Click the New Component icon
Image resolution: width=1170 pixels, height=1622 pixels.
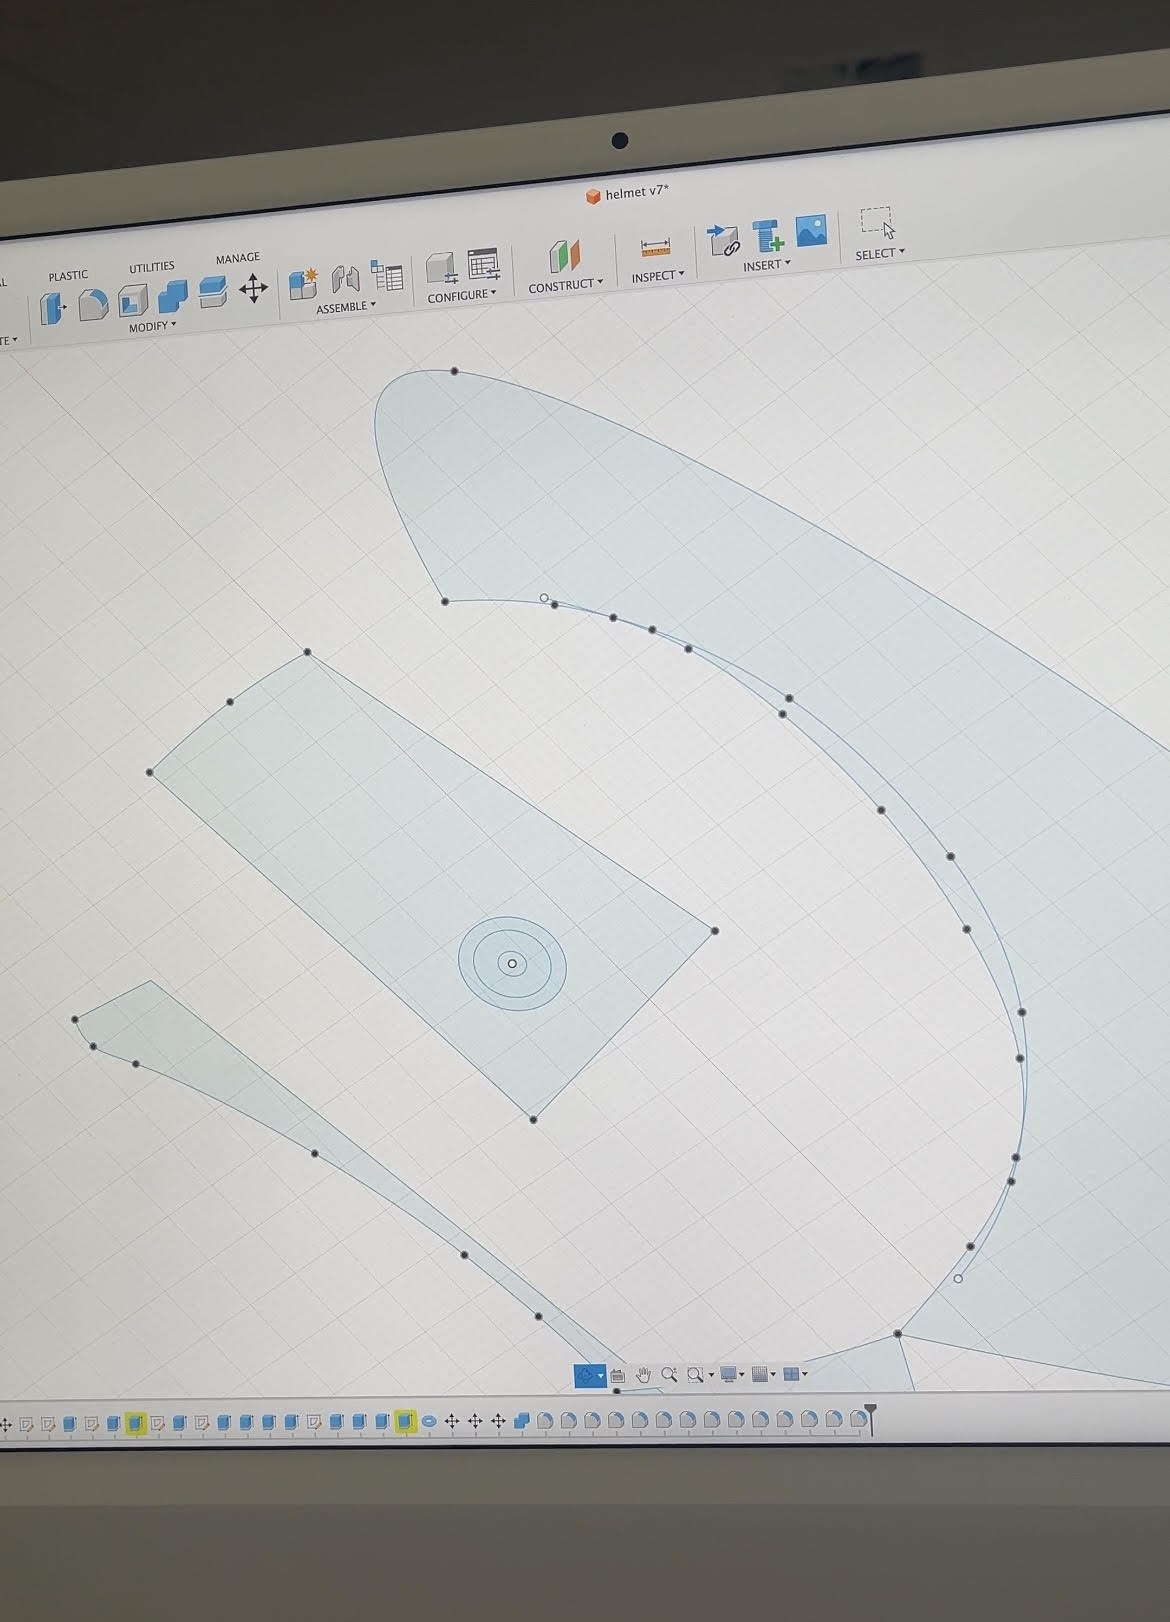click(303, 283)
